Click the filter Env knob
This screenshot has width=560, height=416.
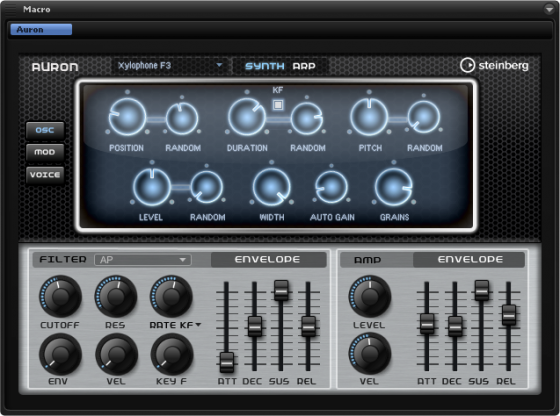click(60, 354)
